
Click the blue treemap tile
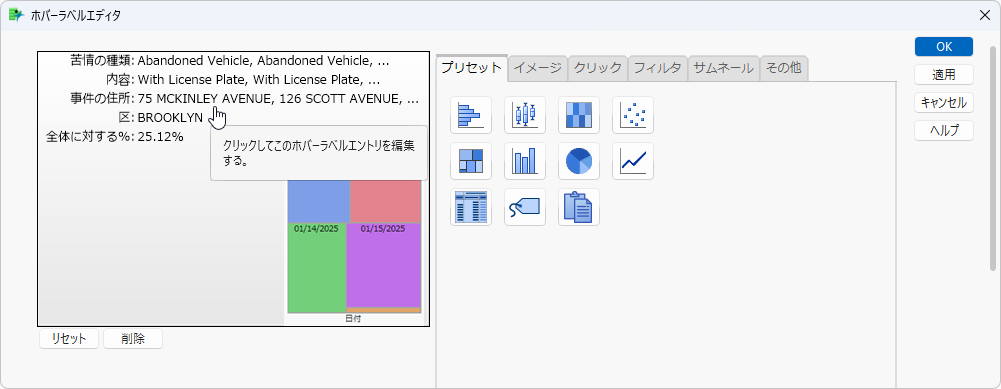(x=319, y=201)
